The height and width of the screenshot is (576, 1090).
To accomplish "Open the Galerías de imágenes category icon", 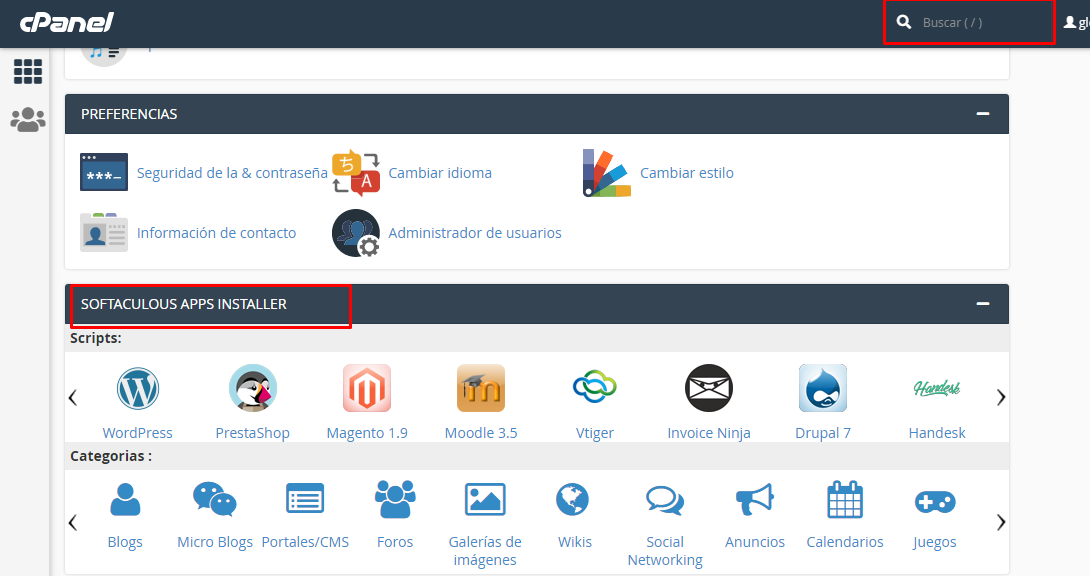I will 485,500.
